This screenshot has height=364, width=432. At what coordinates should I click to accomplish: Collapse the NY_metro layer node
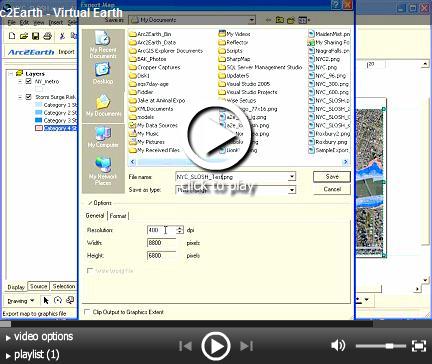click(x=20, y=81)
